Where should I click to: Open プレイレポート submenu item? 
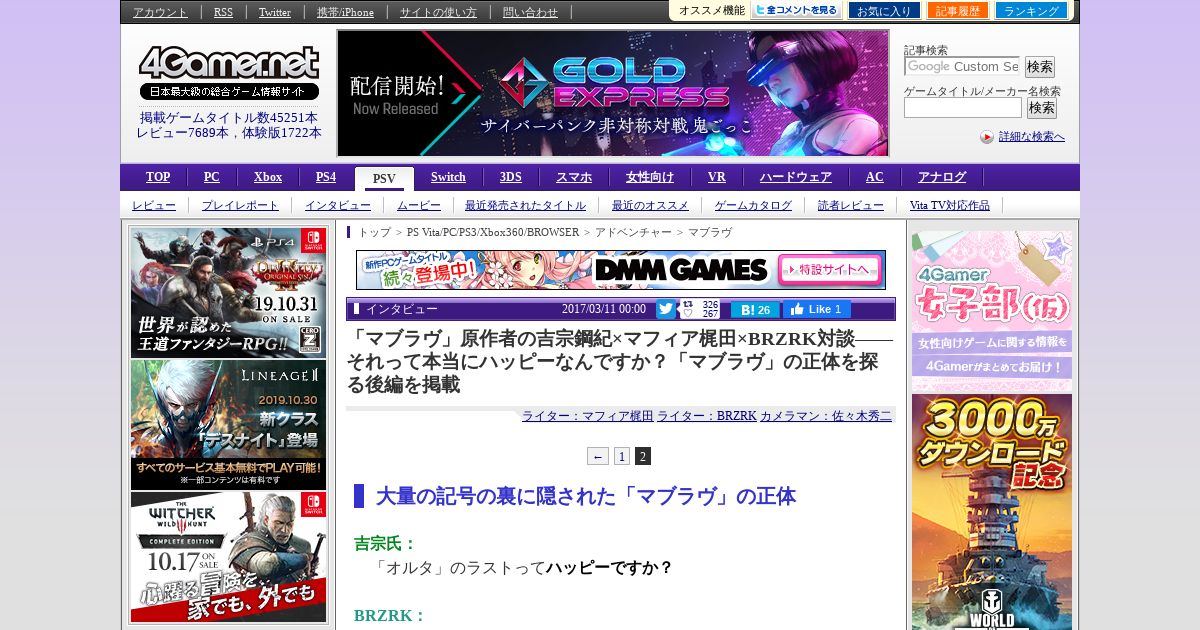point(240,205)
